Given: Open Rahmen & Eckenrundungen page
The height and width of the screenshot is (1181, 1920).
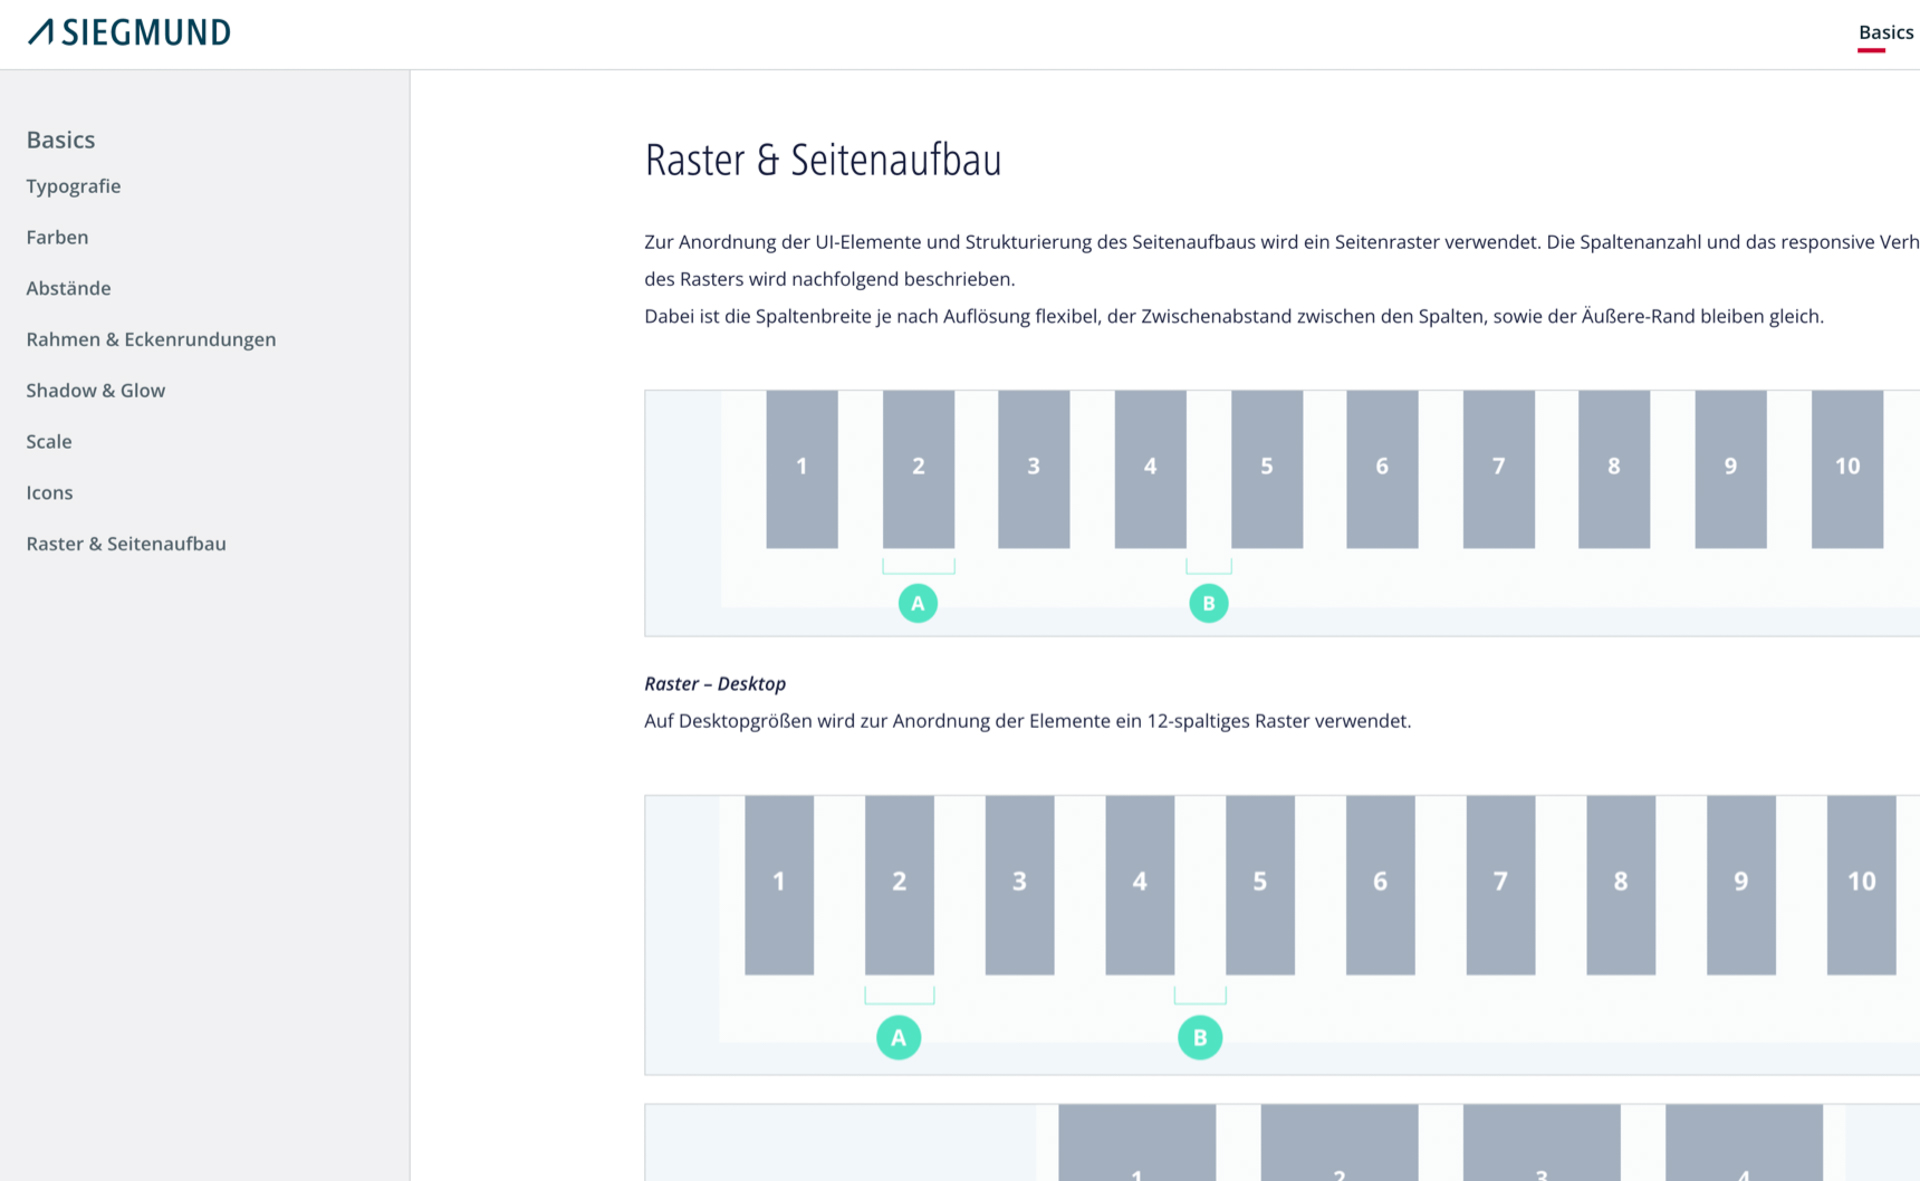Looking at the screenshot, I should coord(151,339).
